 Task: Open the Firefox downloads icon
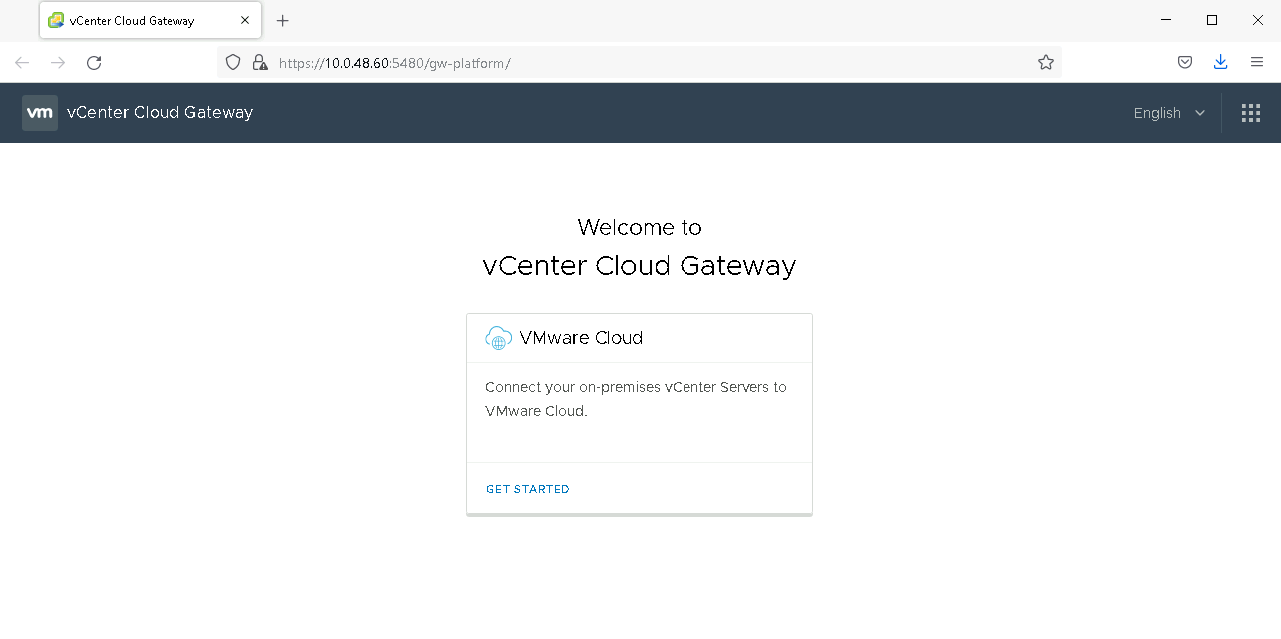tap(1220, 63)
